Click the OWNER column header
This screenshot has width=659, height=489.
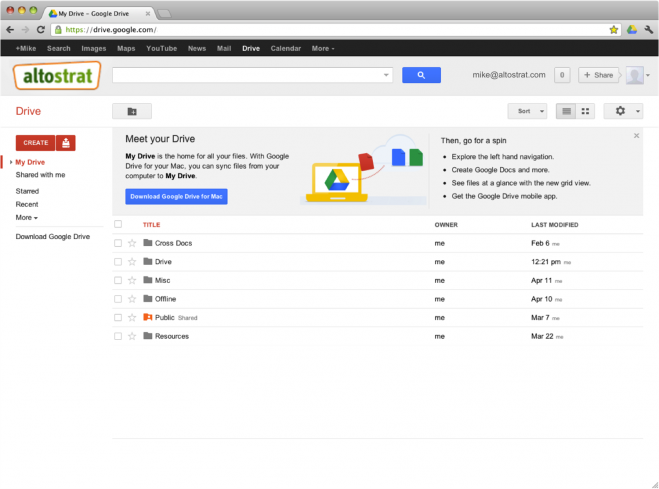(x=446, y=225)
